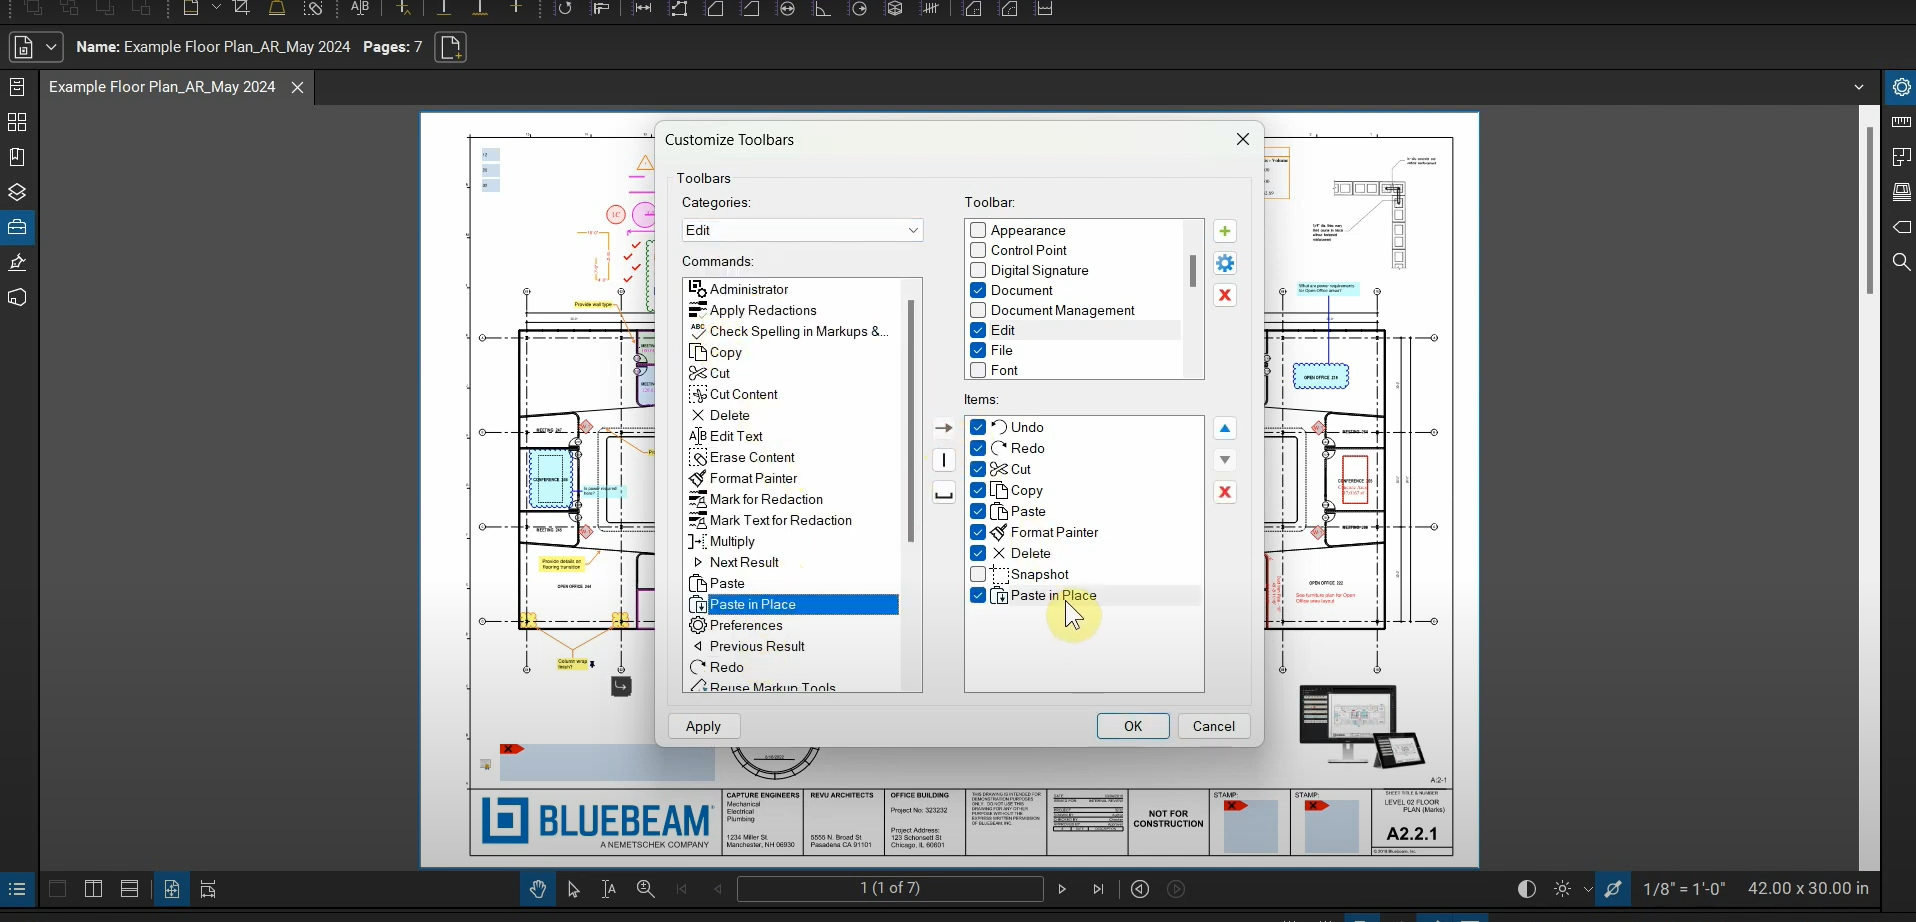Select the Zoom magnifier tool

pos(645,888)
